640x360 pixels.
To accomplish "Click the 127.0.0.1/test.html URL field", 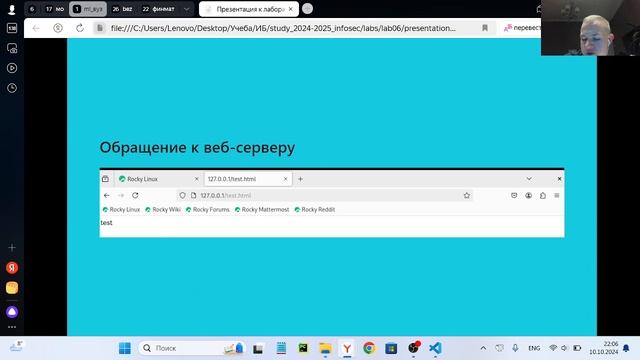I will pos(324,196).
